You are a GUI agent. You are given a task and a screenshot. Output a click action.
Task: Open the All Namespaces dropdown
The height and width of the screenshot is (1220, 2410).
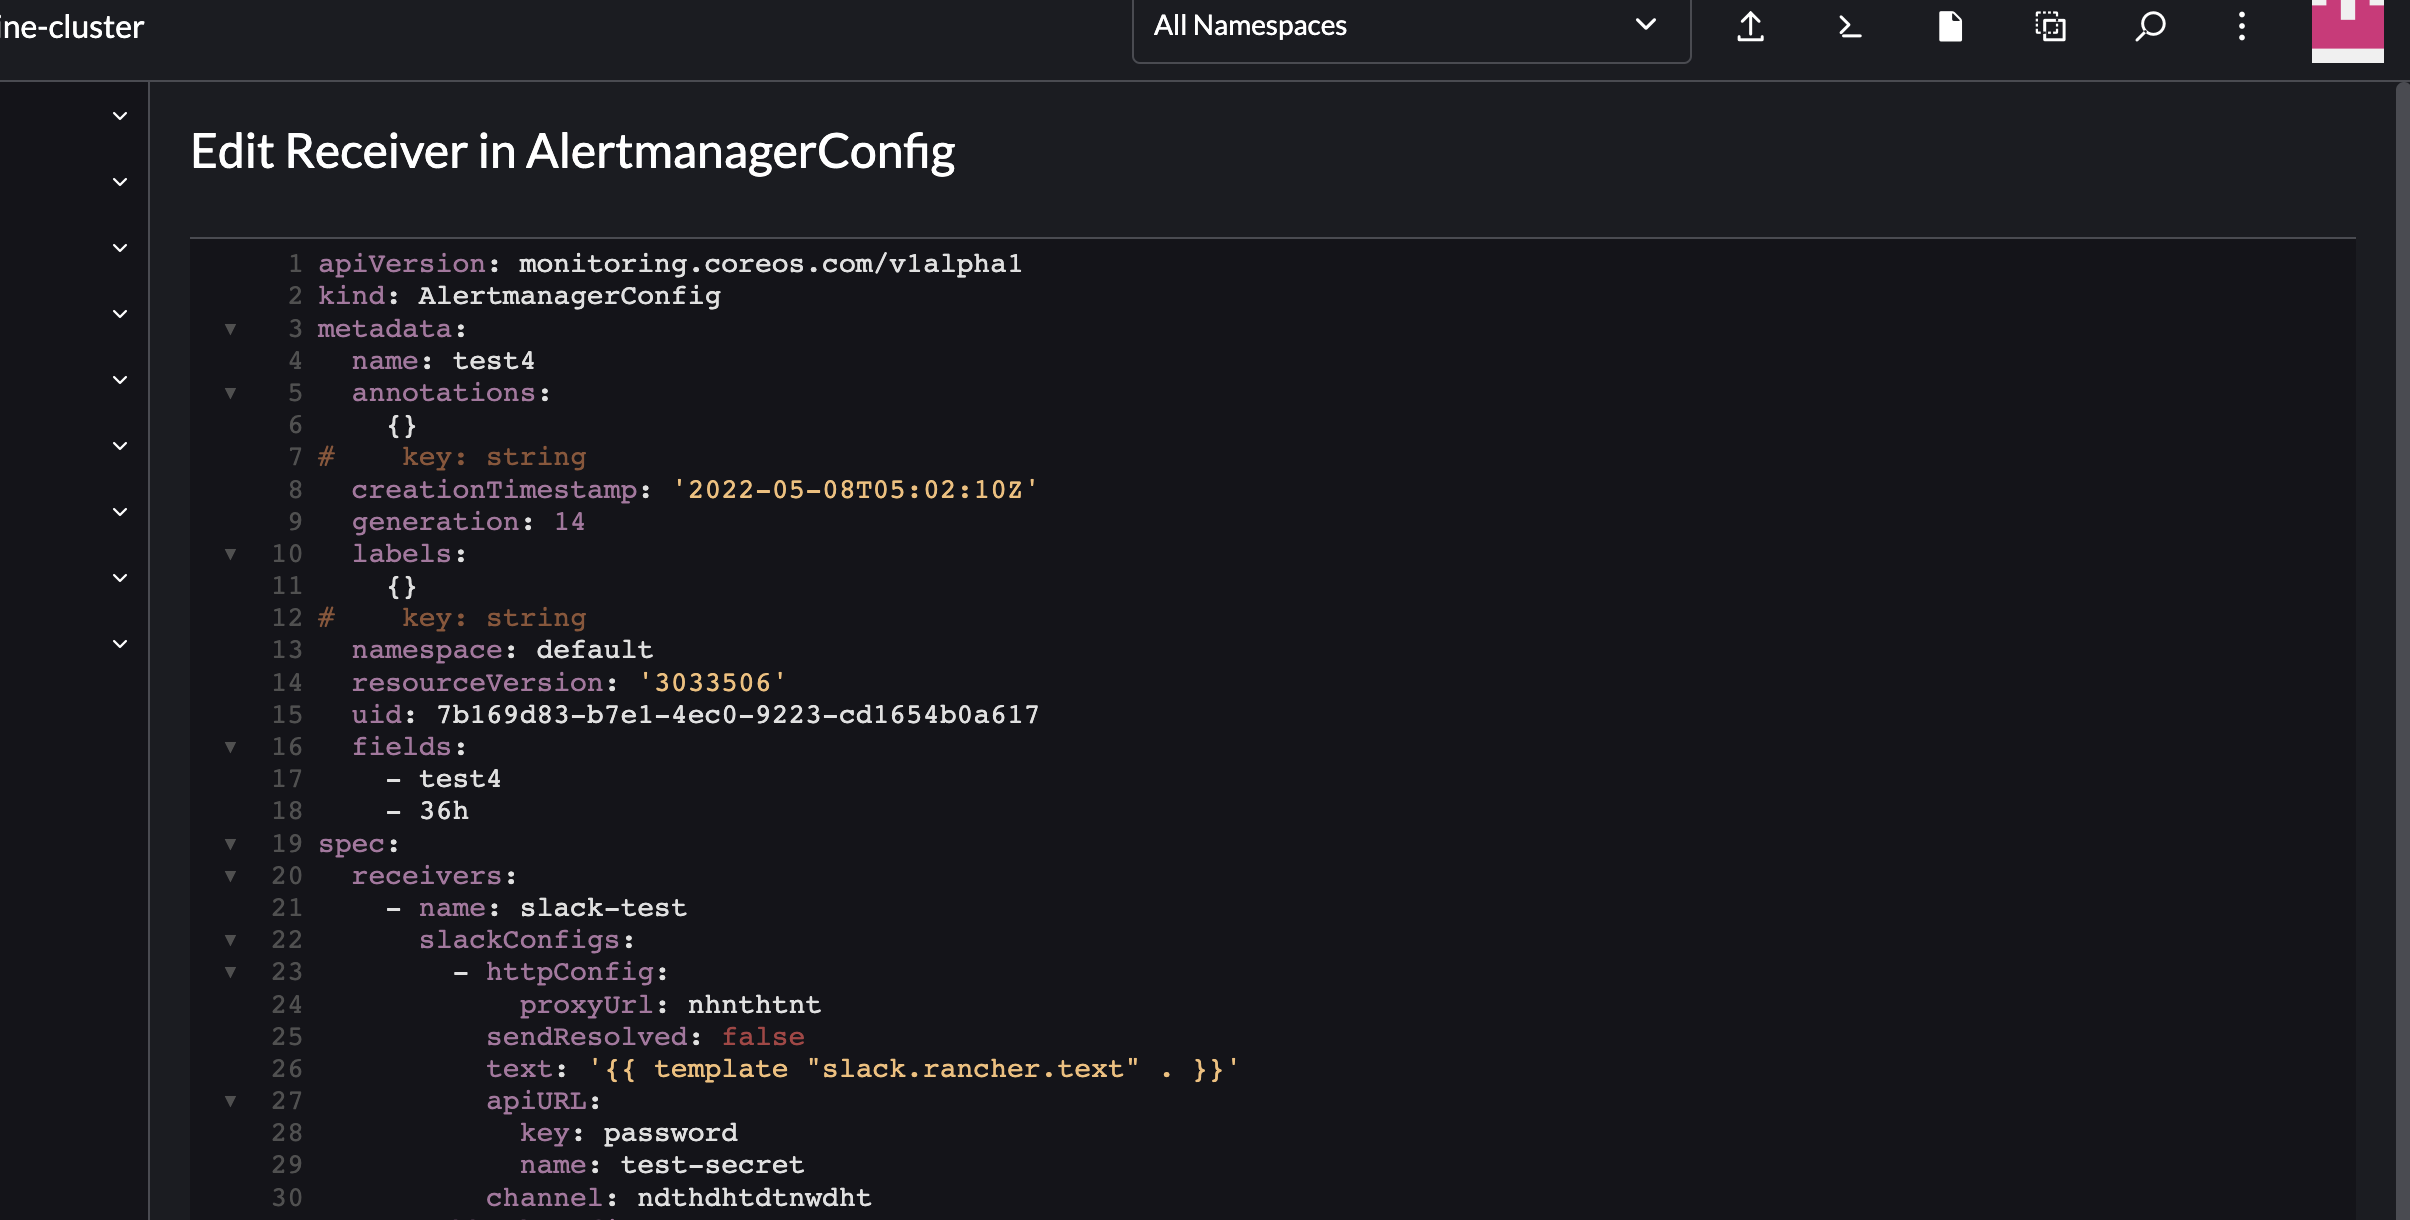pos(1410,26)
